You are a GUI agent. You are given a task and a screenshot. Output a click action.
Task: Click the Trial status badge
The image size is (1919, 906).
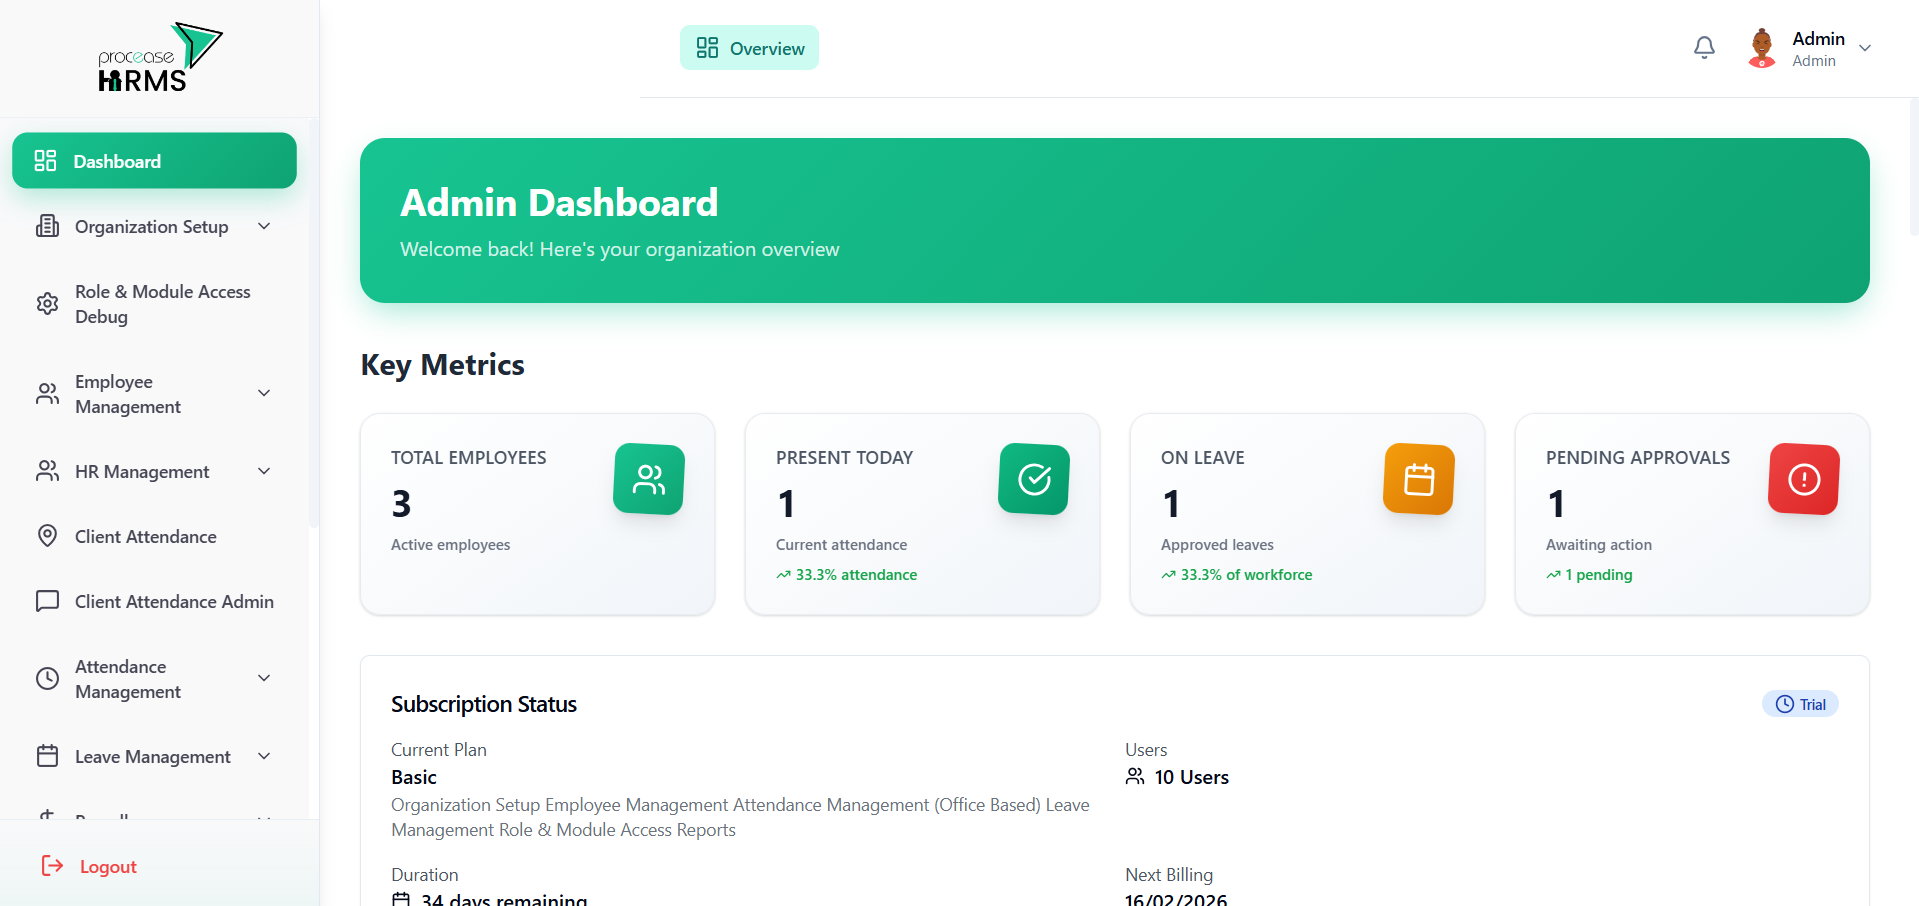pyautogui.click(x=1800, y=704)
